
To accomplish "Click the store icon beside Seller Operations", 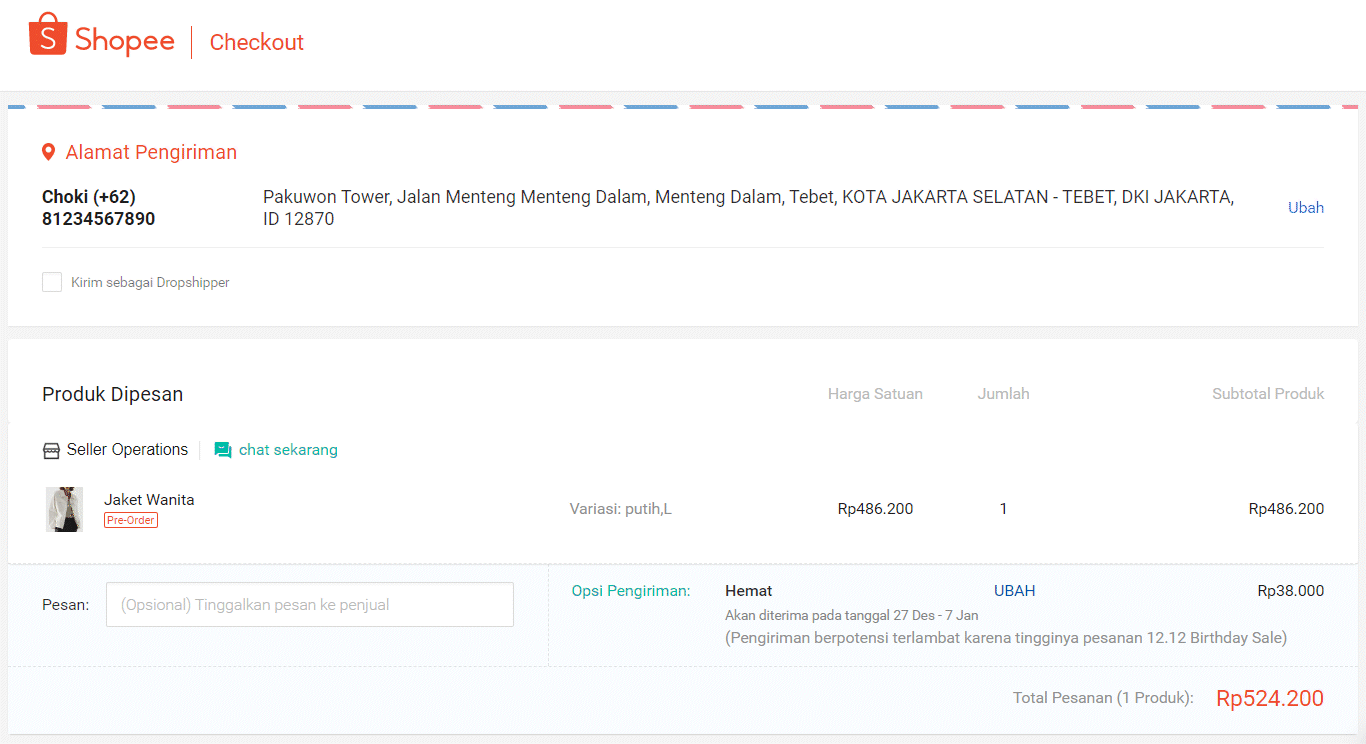I will 51,450.
